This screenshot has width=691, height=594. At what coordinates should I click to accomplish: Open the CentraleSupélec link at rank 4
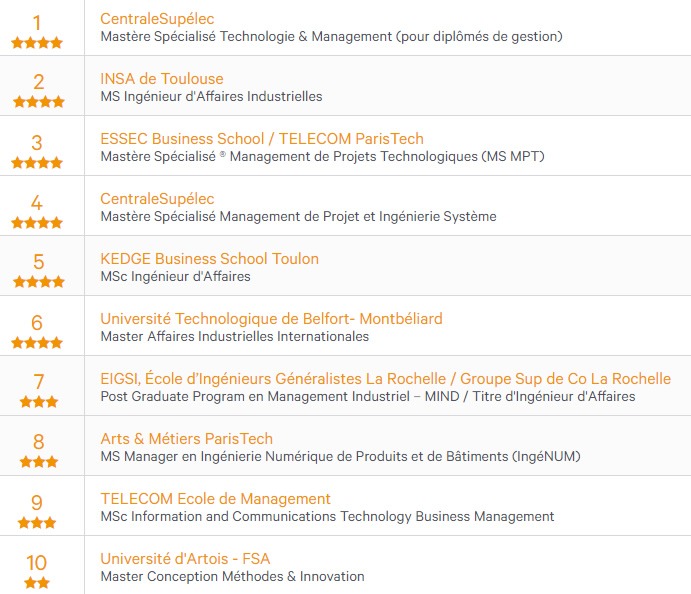[157, 199]
